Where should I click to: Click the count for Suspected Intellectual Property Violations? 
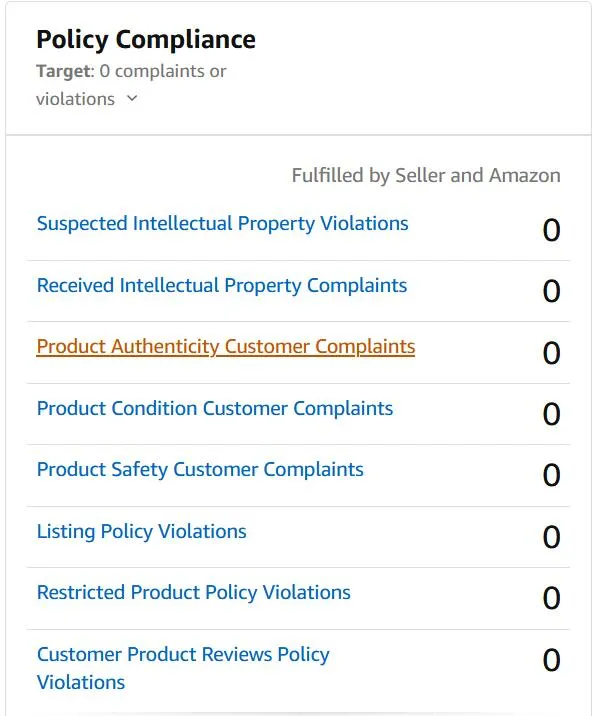click(551, 230)
